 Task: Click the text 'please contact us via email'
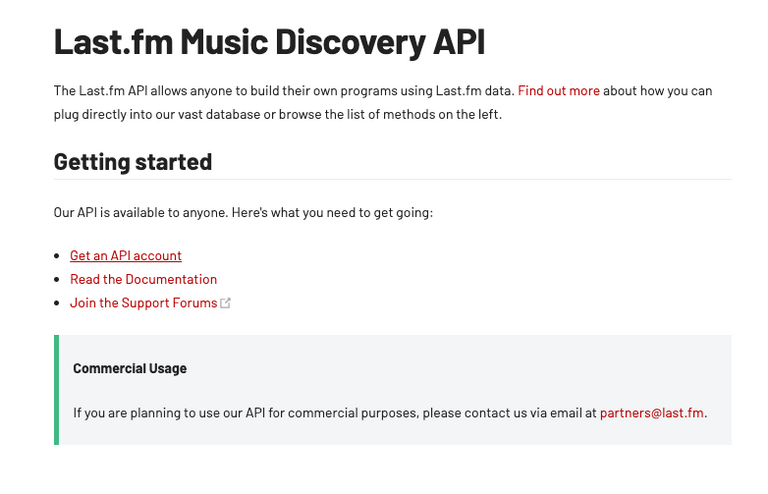coord(509,413)
